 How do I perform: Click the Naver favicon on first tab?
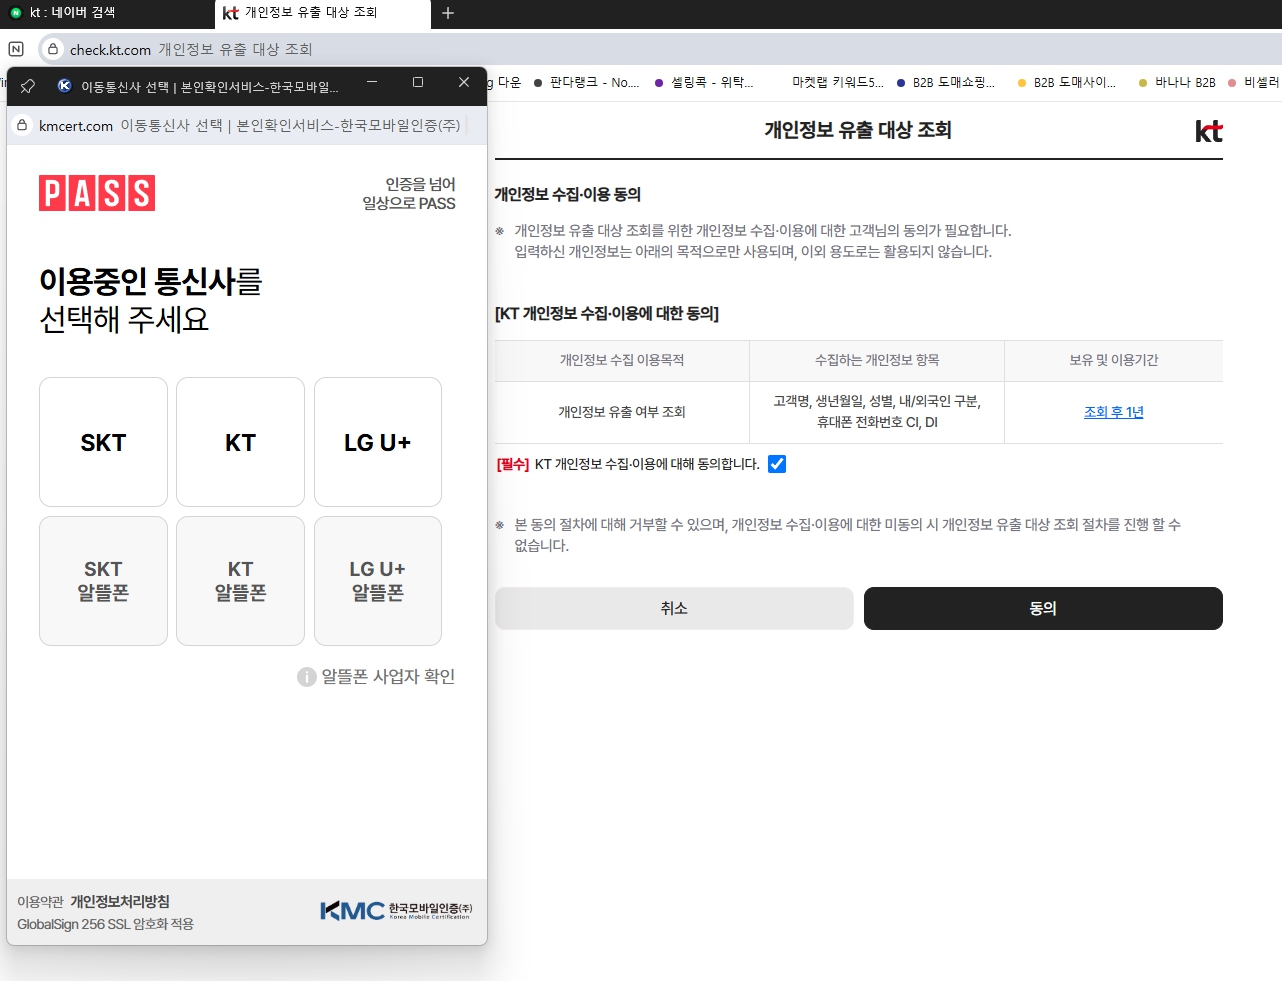point(16,13)
